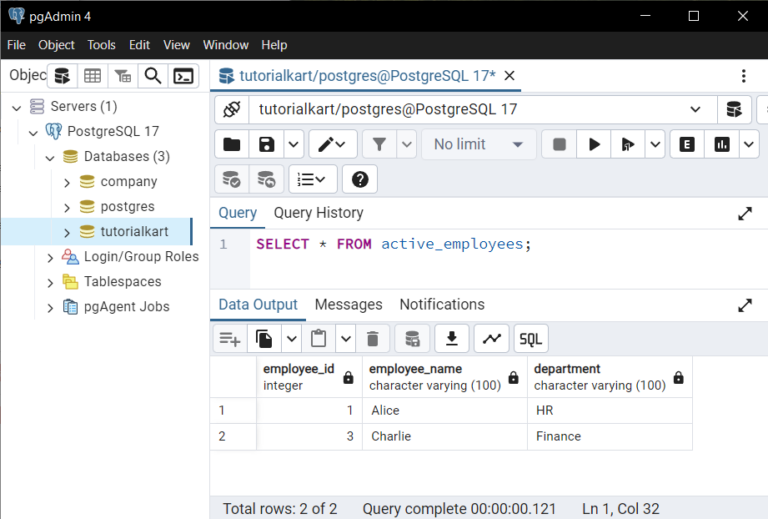Screen dimensions: 768x519
Task: Open the Macros list button
Action: tap(312, 180)
